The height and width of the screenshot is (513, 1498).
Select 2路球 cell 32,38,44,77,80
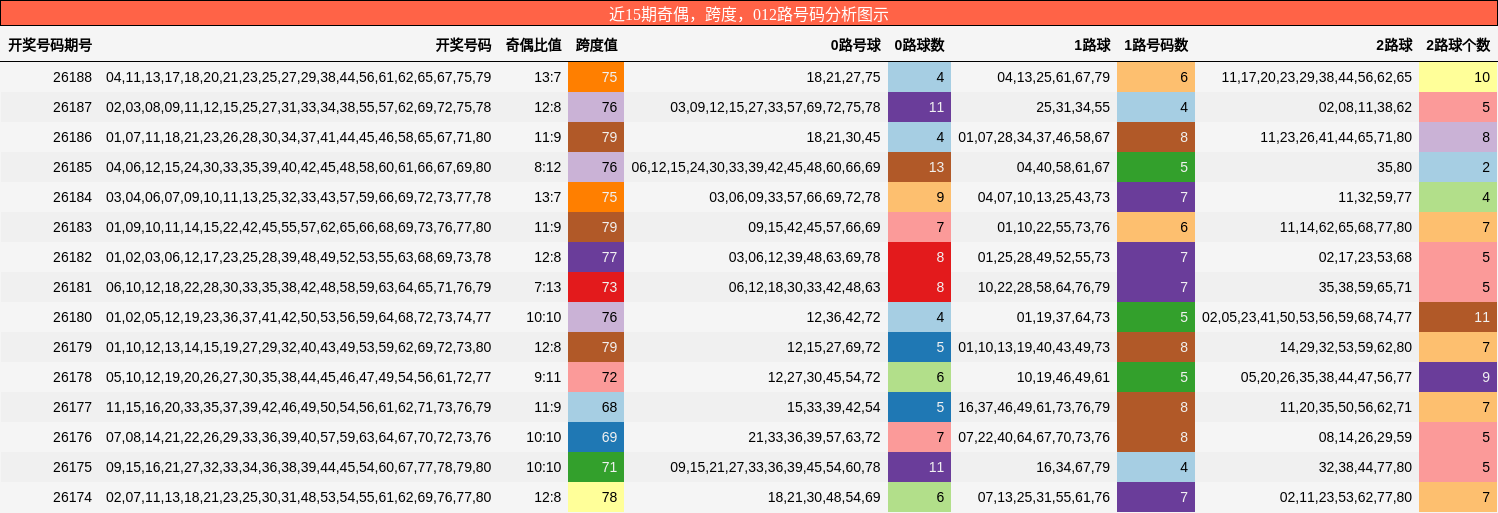click(1365, 467)
